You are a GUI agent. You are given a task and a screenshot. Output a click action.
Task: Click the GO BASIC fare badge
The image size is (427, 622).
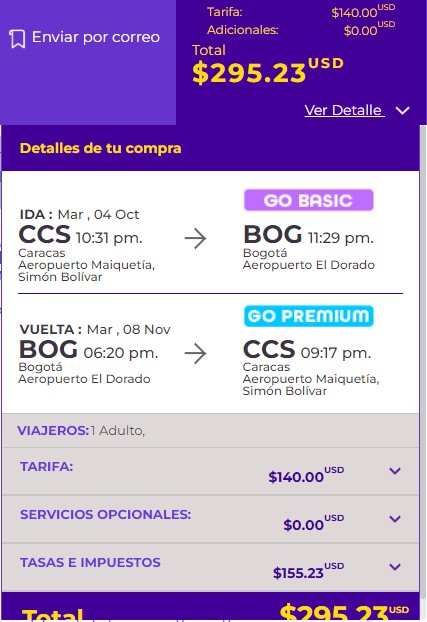(308, 200)
